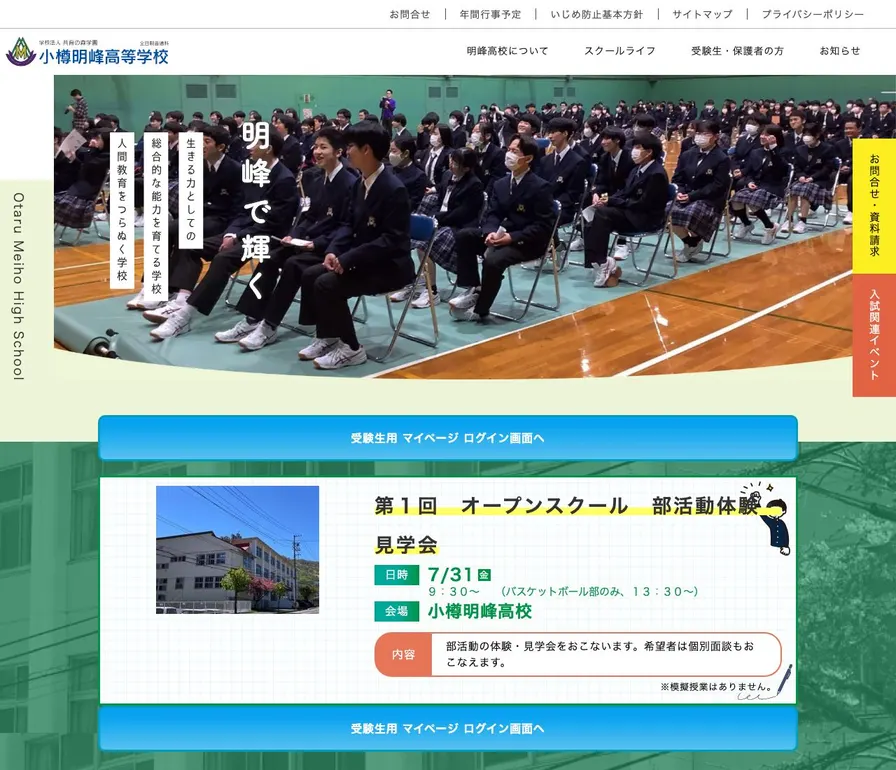The height and width of the screenshot is (770, 896).
Task: Open the サイトマップ link
Action: [x=702, y=14]
